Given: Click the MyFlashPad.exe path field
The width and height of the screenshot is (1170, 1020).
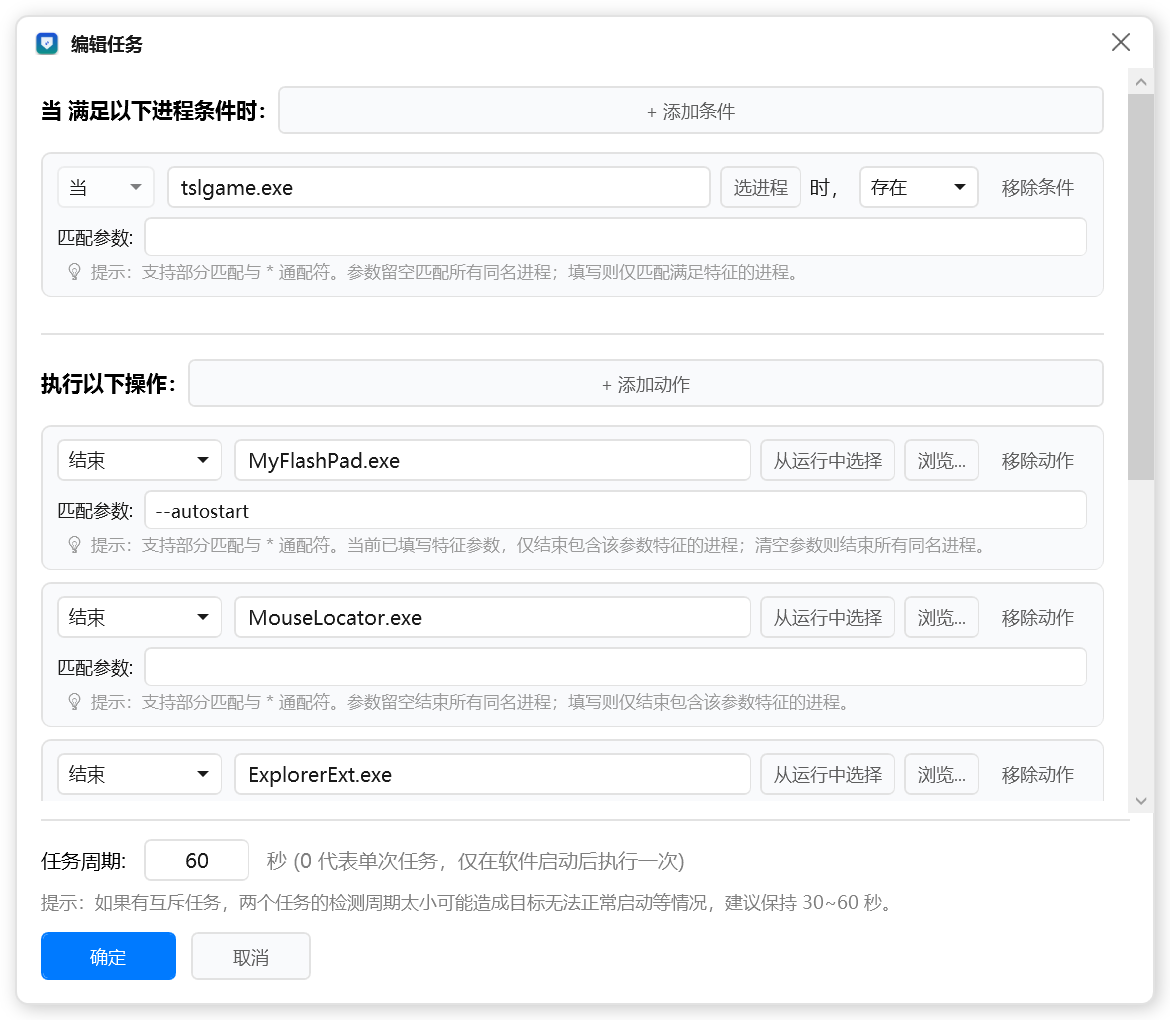Looking at the screenshot, I should (492, 460).
